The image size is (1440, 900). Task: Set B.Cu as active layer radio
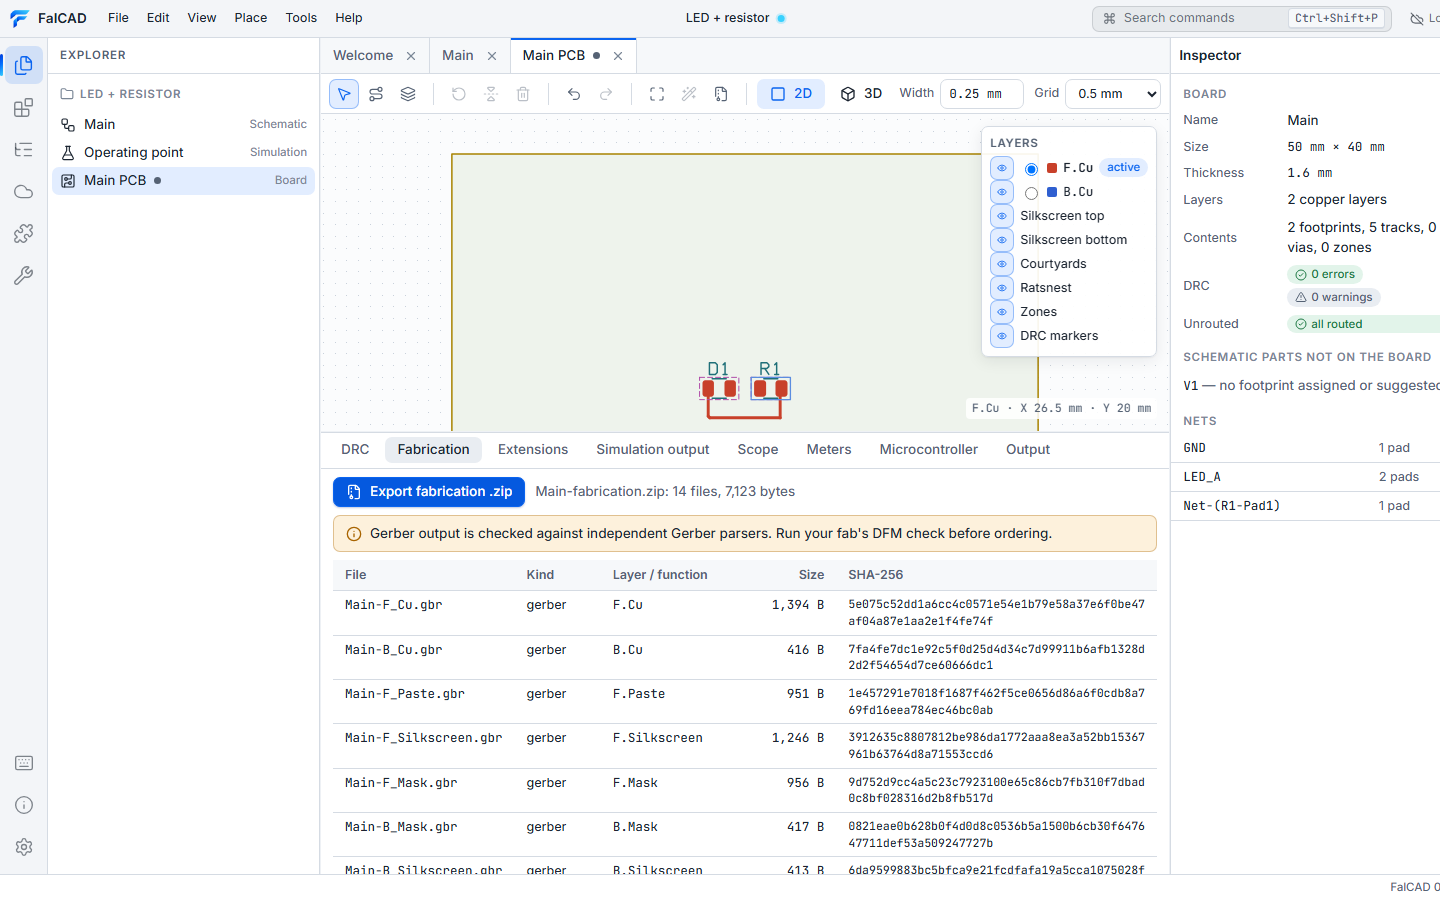[x=1031, y=193]
